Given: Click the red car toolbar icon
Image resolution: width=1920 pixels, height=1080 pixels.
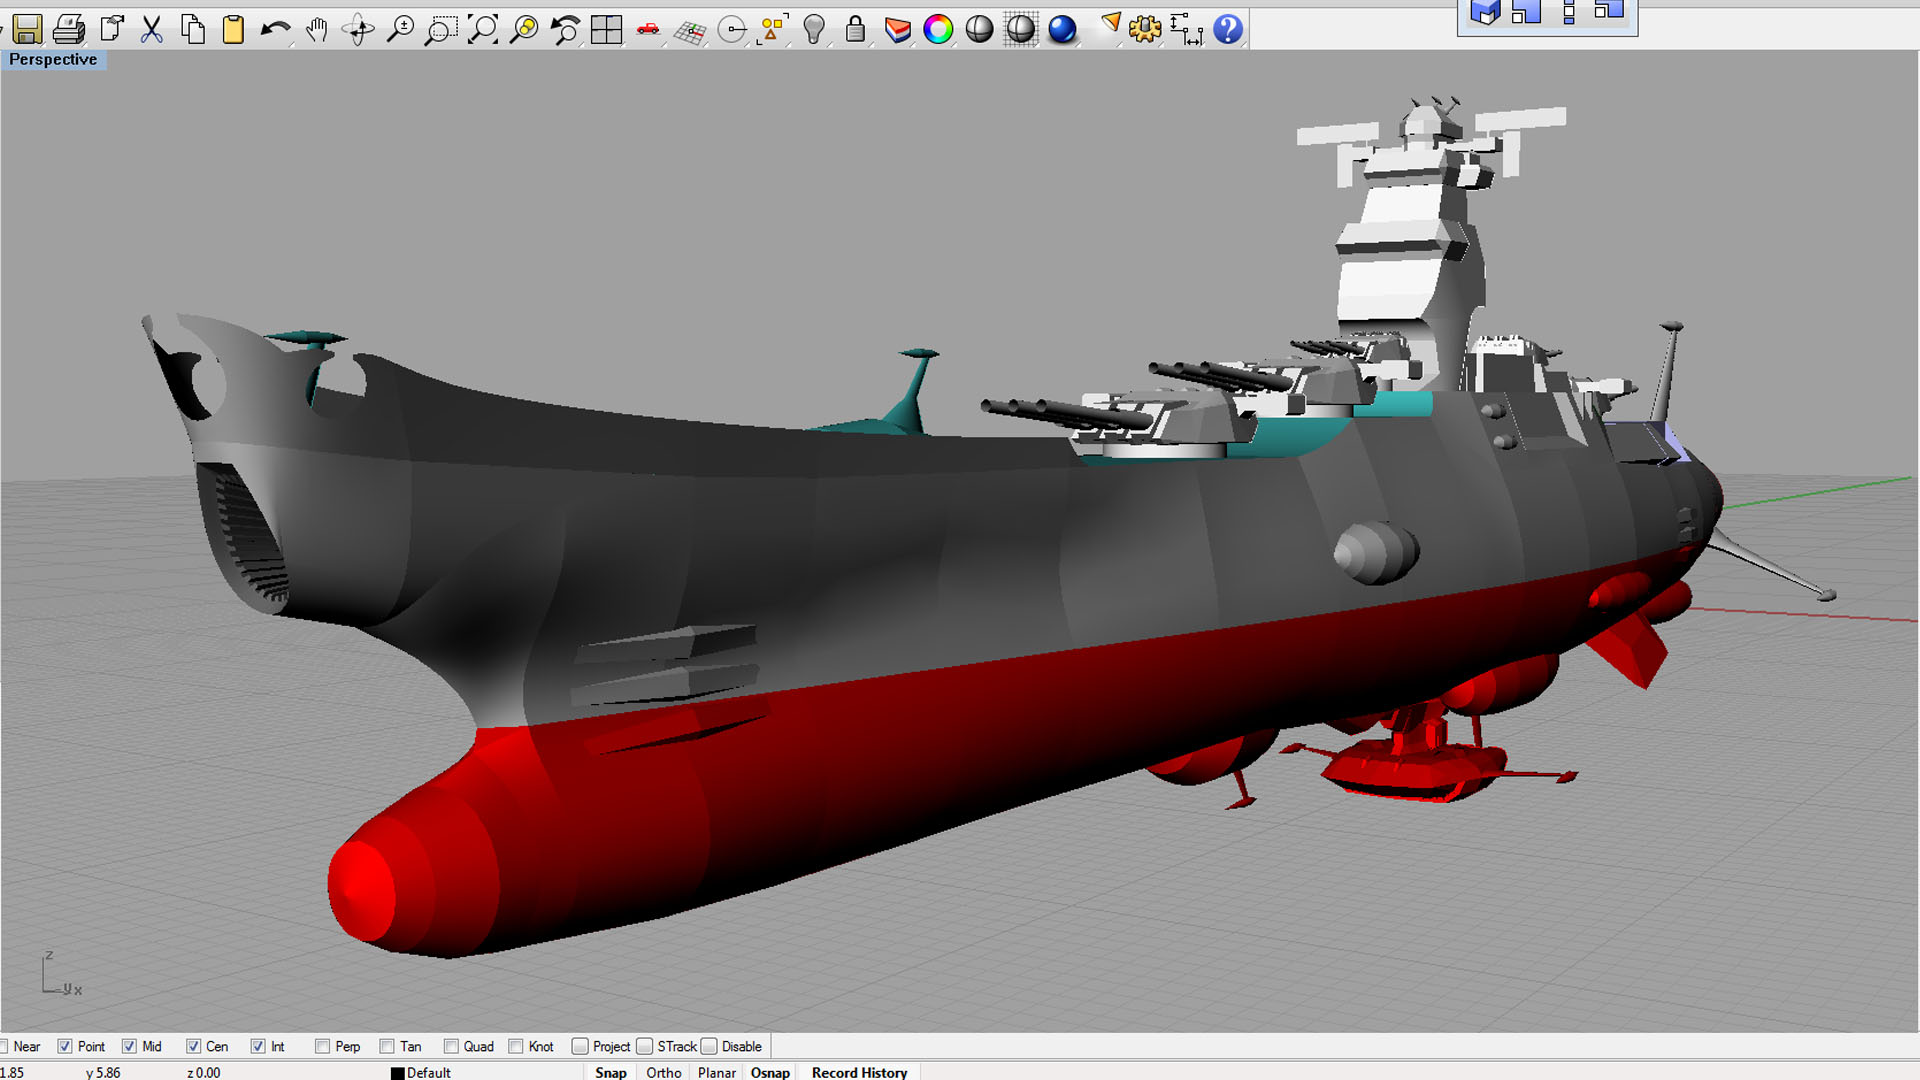Looking at the screenshot, I should tap(648, 29).
